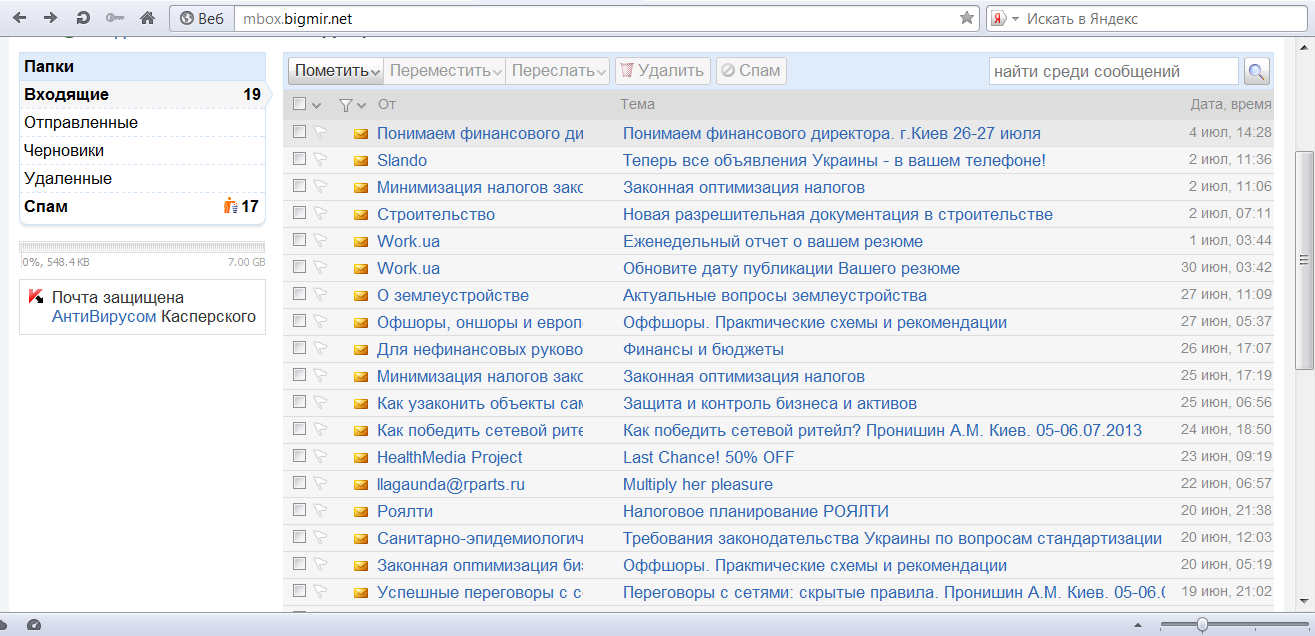Click the magnifier search messages icon

[x=1256, y=71]
